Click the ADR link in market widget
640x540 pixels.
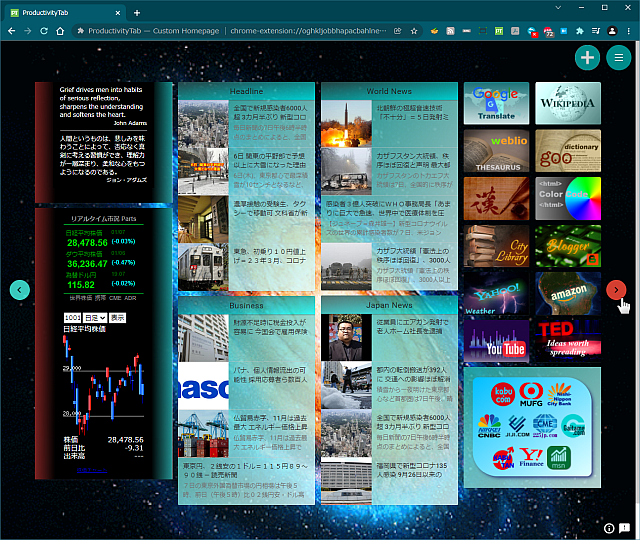point(130,298)
